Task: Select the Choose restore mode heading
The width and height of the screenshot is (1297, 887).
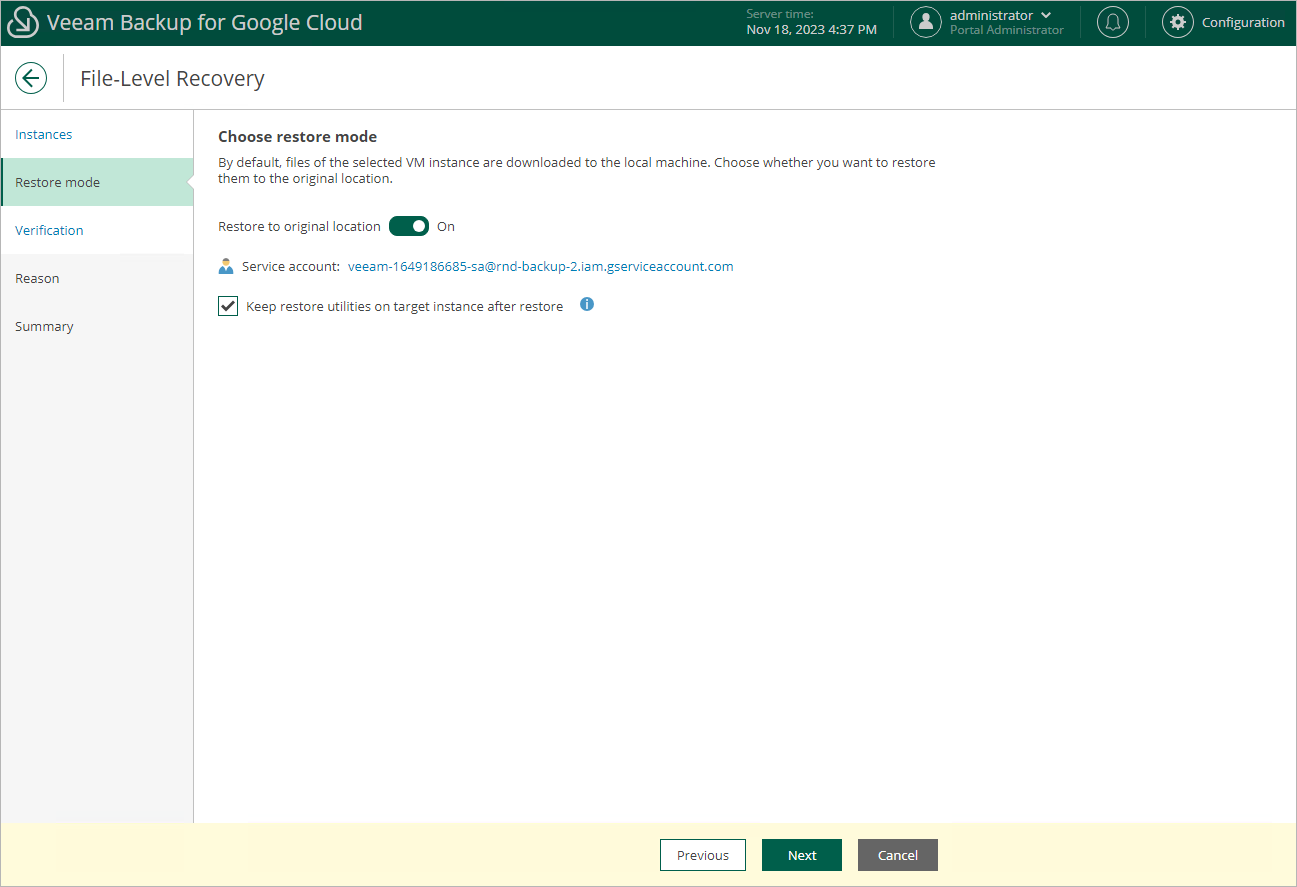Action: point(298,136)
